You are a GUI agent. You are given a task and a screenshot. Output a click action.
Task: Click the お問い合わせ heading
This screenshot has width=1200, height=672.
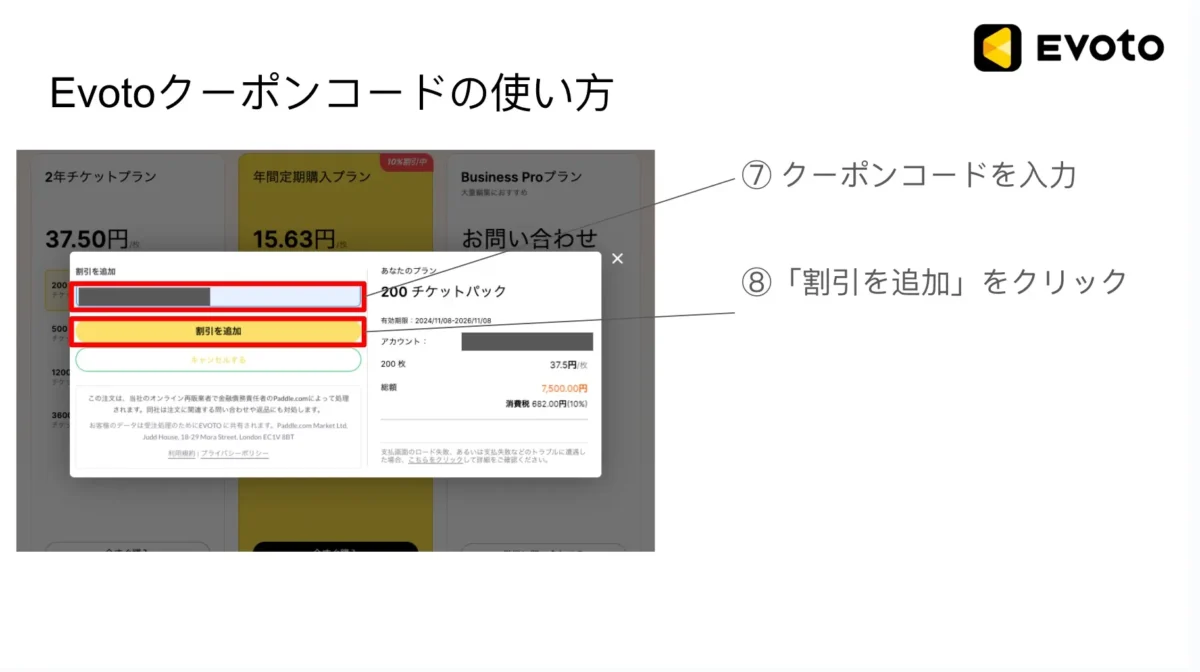tap(529, 240)
